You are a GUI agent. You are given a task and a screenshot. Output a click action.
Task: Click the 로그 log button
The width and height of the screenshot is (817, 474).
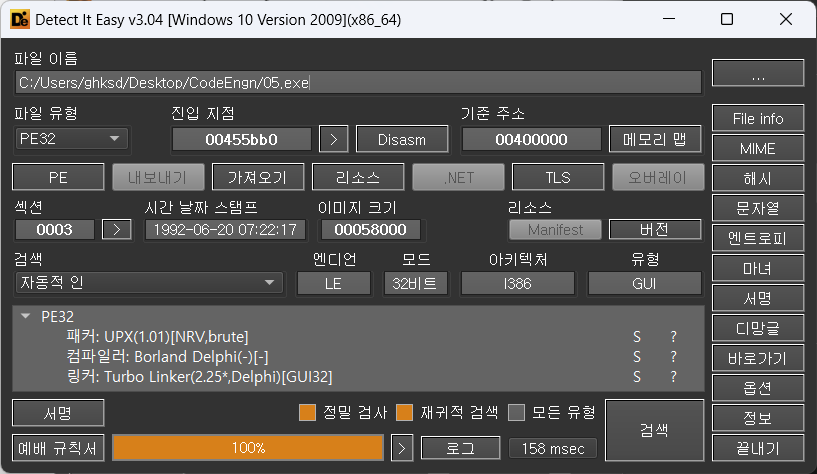pos(461,448)
